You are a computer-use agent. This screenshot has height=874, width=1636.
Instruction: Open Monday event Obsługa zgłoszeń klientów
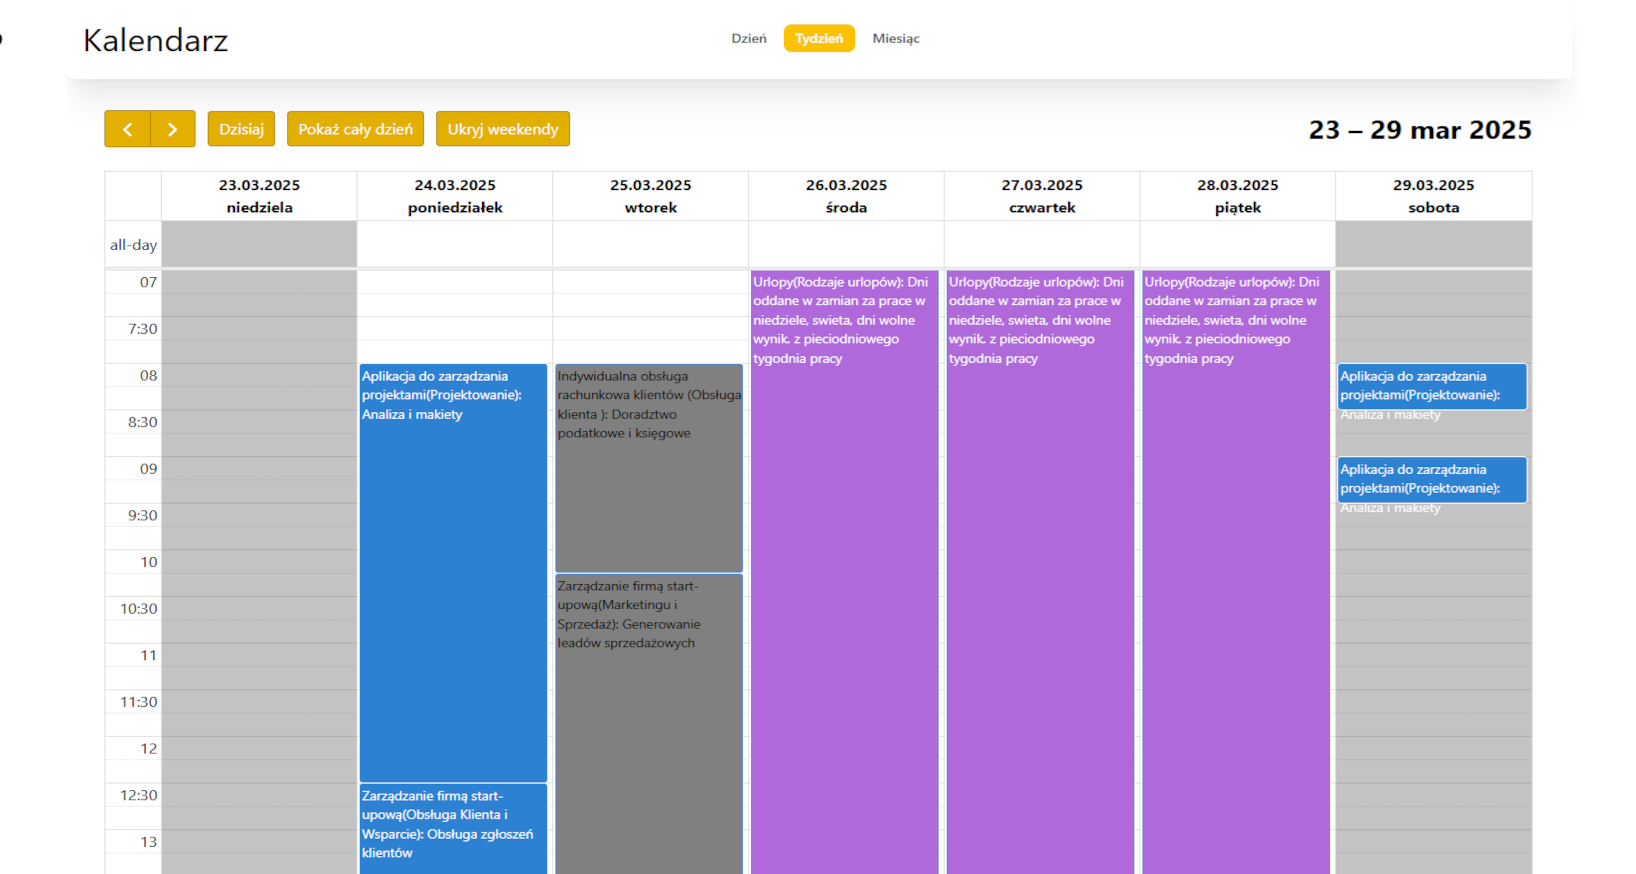453,829
